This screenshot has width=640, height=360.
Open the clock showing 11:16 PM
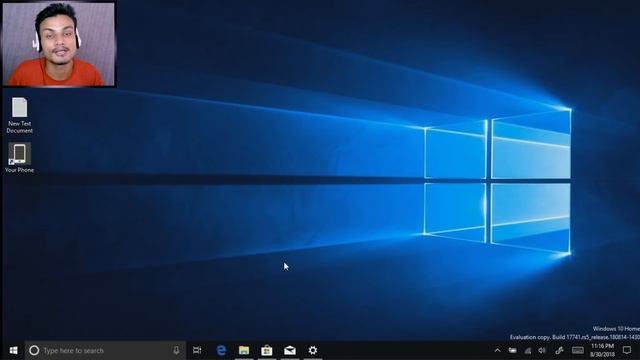pos(602,350)
